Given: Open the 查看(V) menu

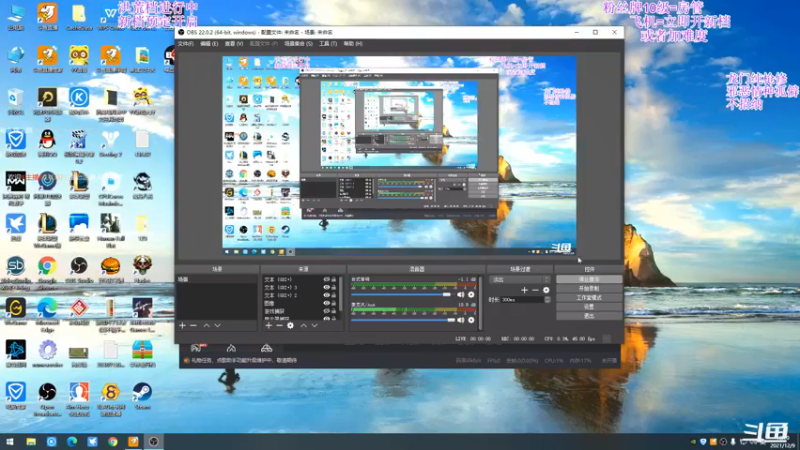Looking at the screenshot, I should point(234,44).
